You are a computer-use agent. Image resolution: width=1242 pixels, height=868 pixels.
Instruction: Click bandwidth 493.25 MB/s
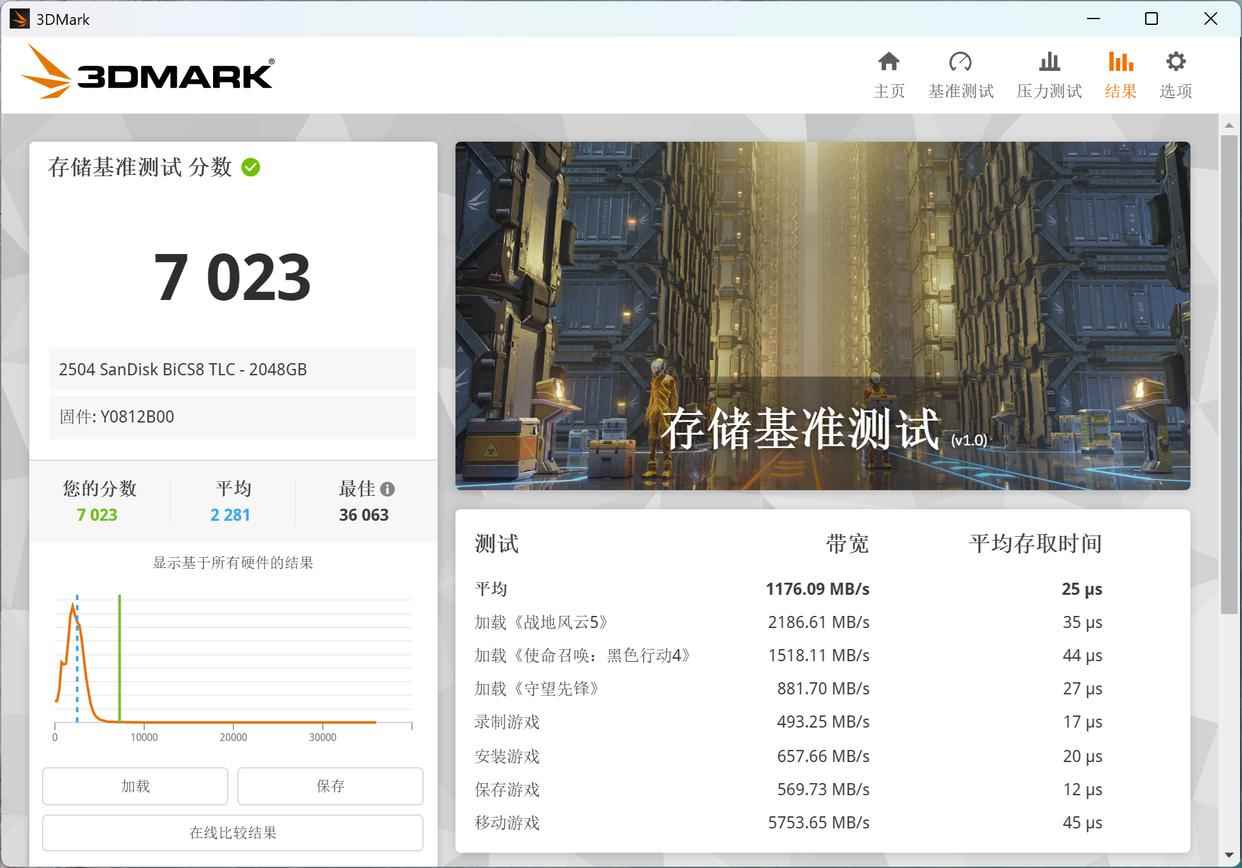[823, 722]
